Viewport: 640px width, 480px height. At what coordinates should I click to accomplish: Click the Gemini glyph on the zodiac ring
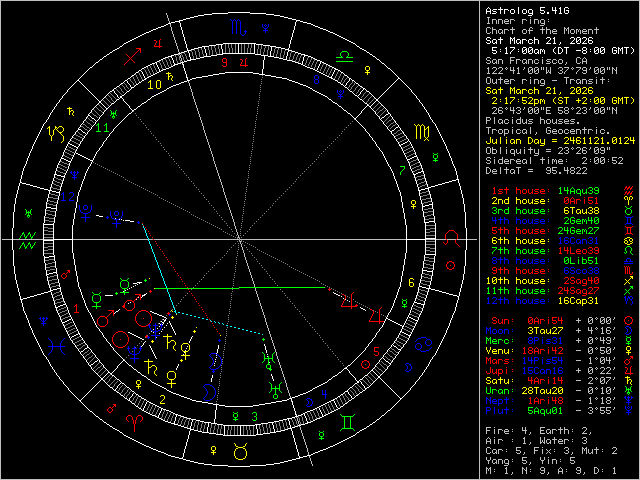(x=345, y=424)
